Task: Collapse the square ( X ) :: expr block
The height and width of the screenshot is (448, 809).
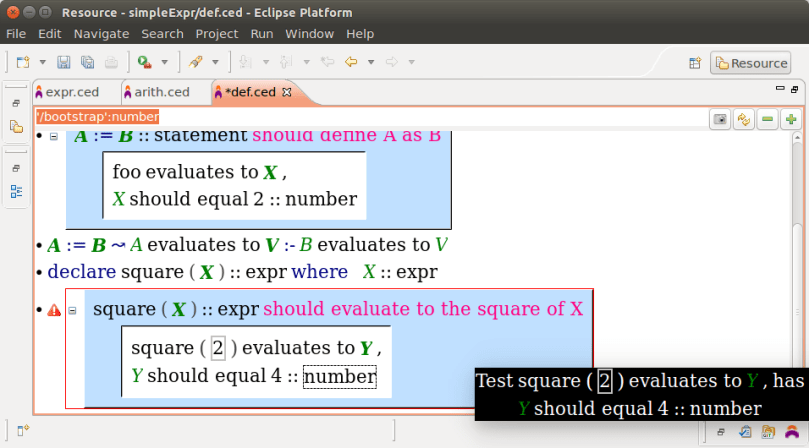Action: pos(72,310)
